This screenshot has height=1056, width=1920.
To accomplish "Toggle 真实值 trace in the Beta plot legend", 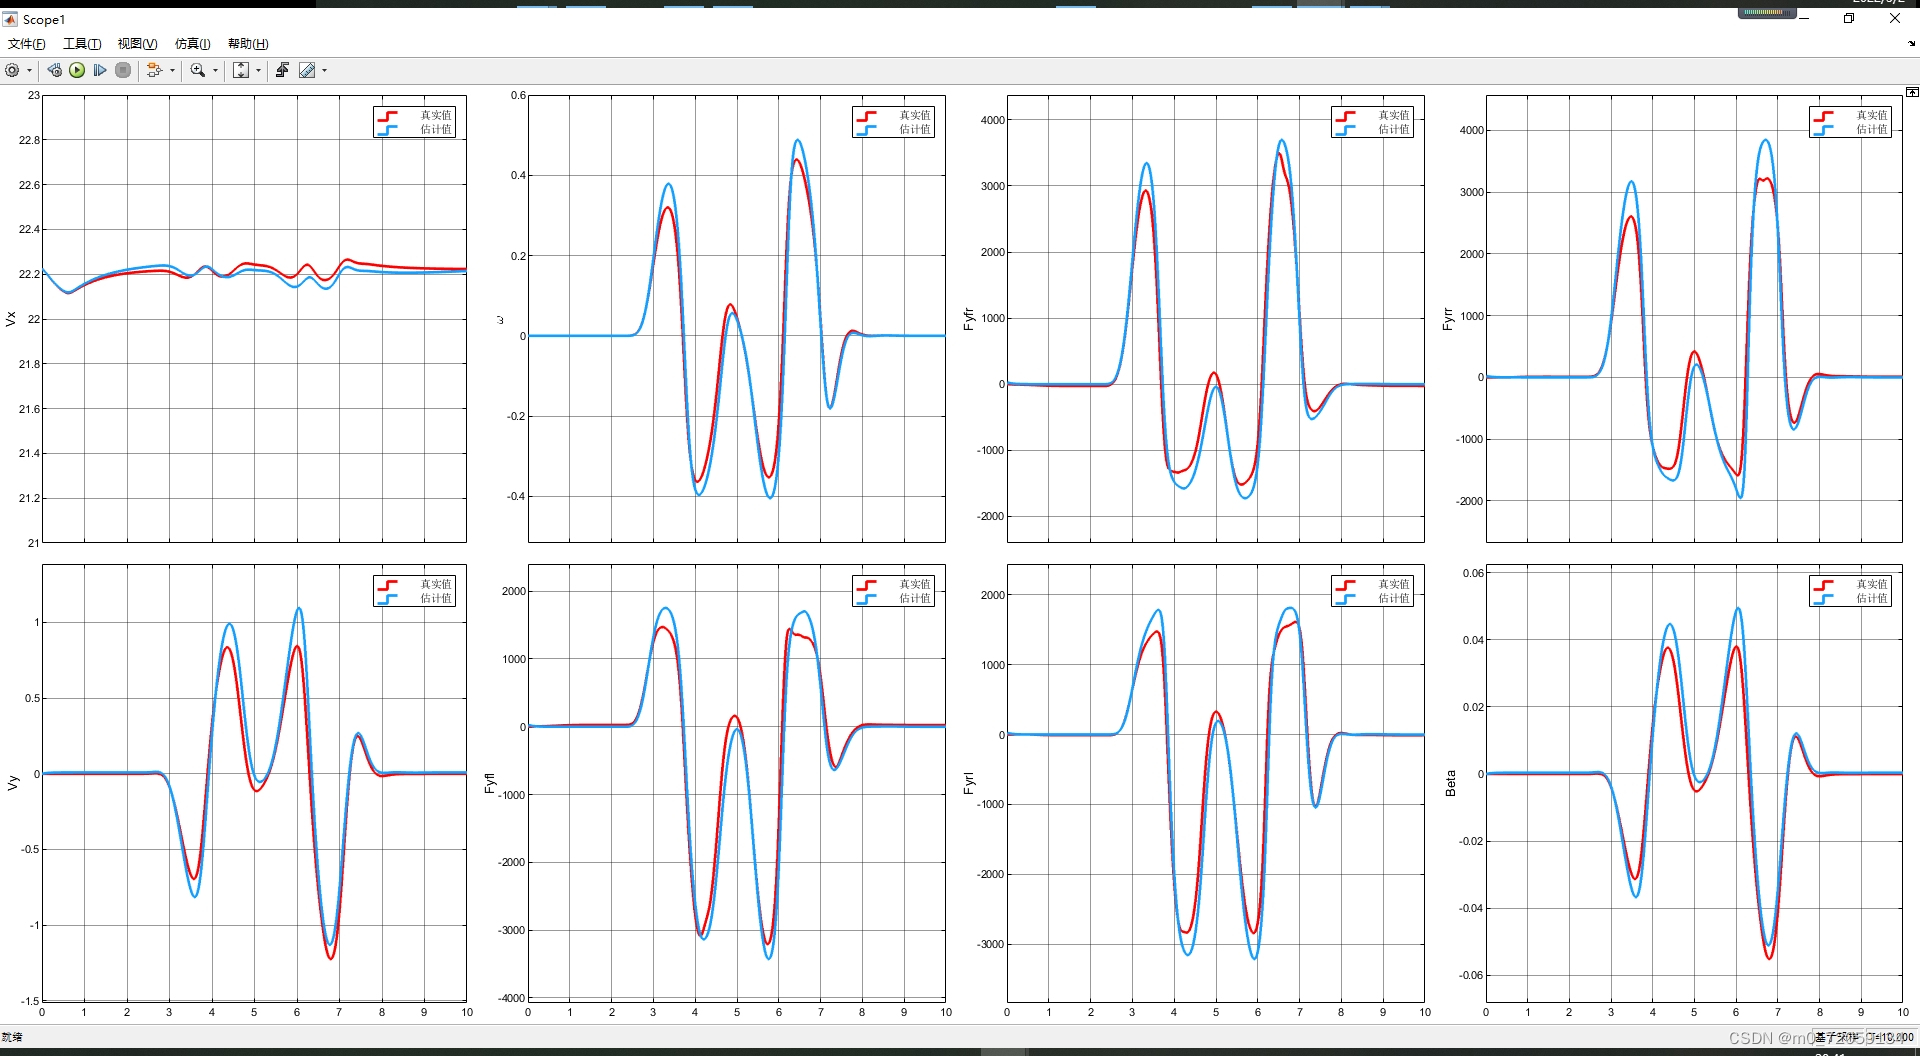I will [x=1871, y=584].
